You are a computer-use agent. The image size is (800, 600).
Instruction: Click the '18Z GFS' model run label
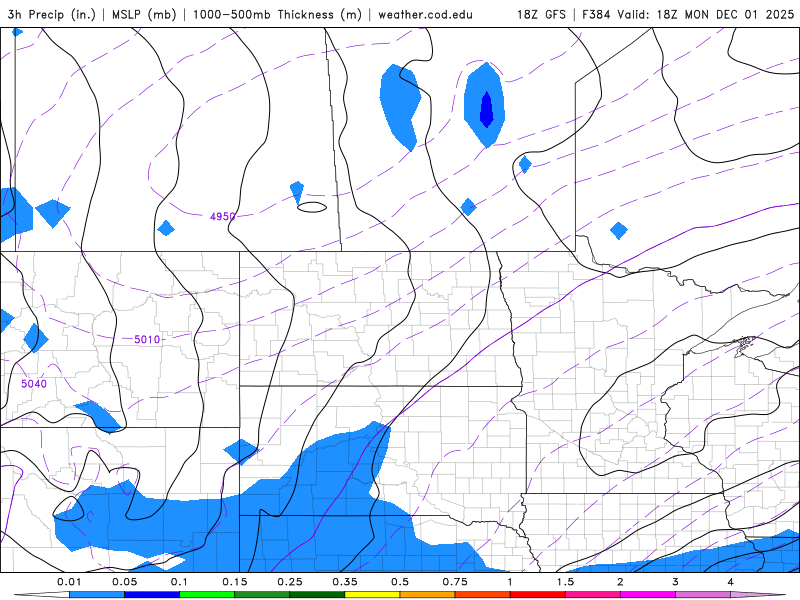(541, 14)
